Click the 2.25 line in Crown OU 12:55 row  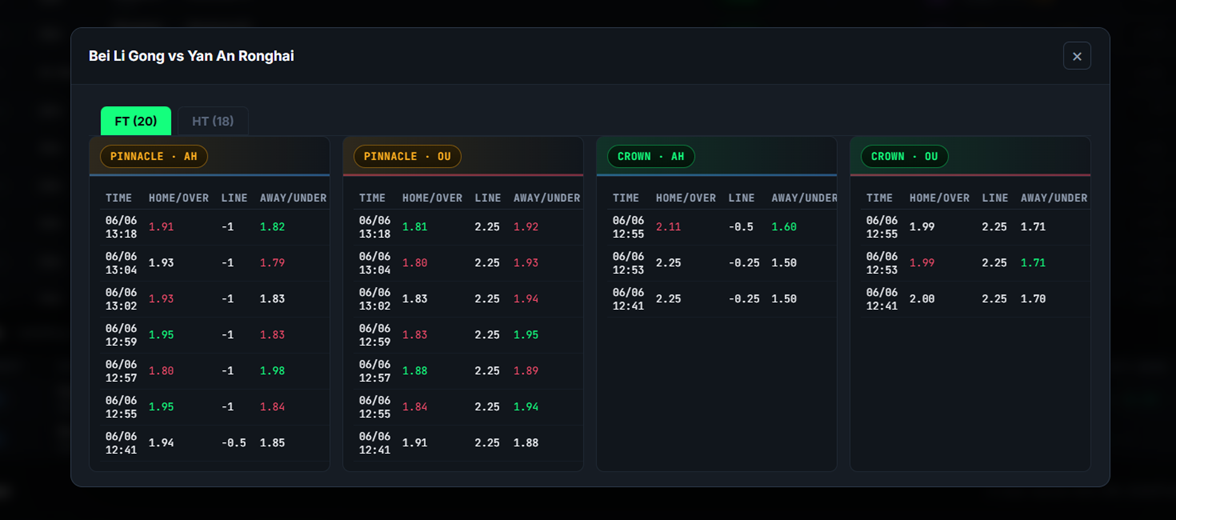995,227
